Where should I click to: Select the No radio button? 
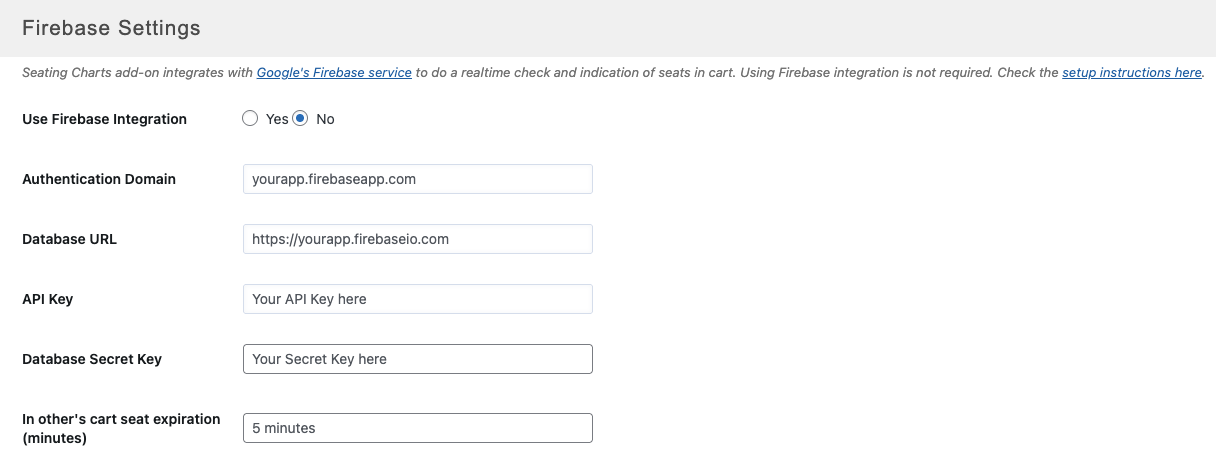tap(300, 119)
